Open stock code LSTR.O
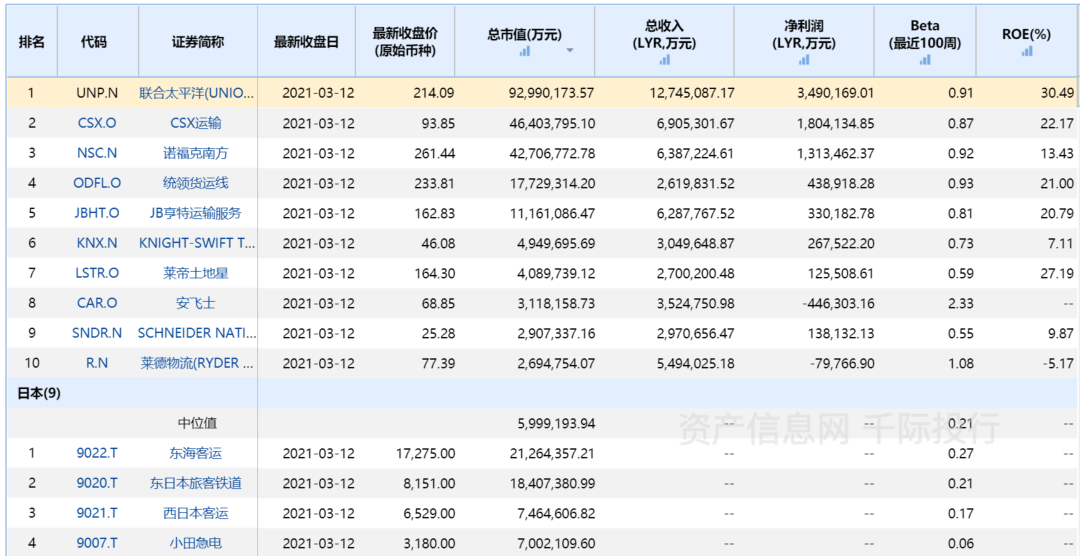The width and height of the screenshot is (1080, 556). [x=98, y=274]
